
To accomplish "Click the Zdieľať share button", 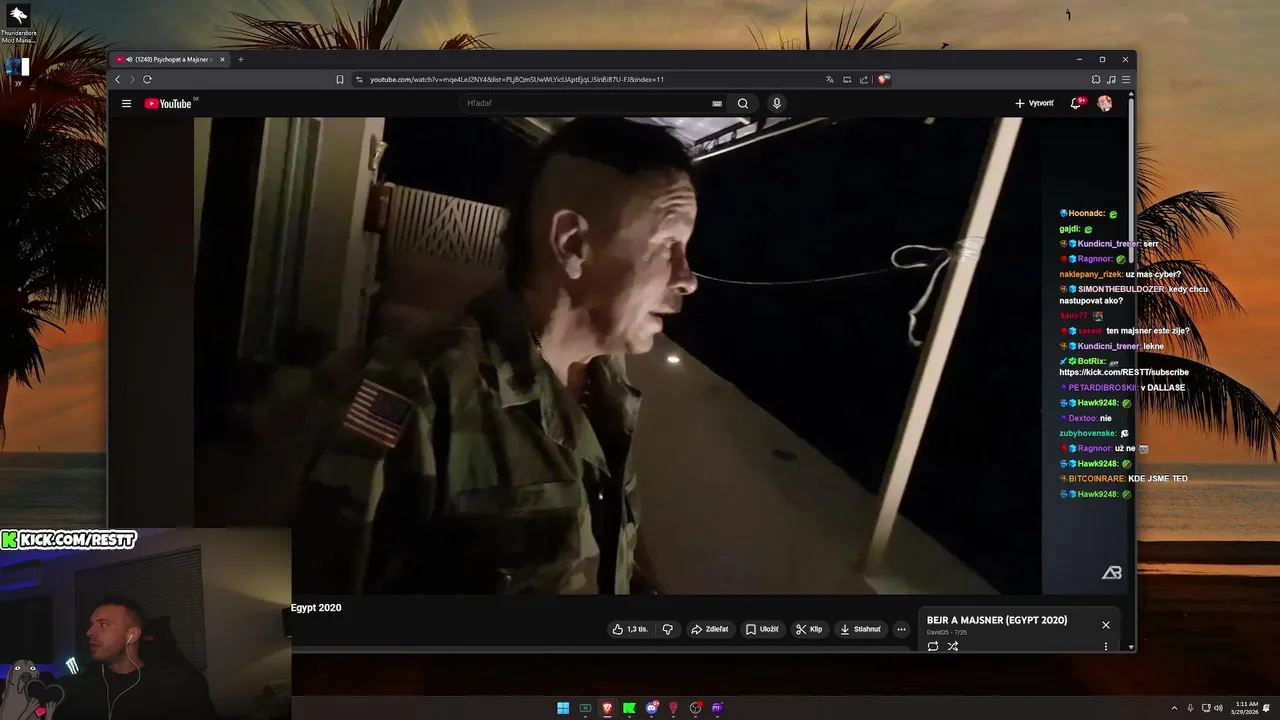I will tap(710, 629).
